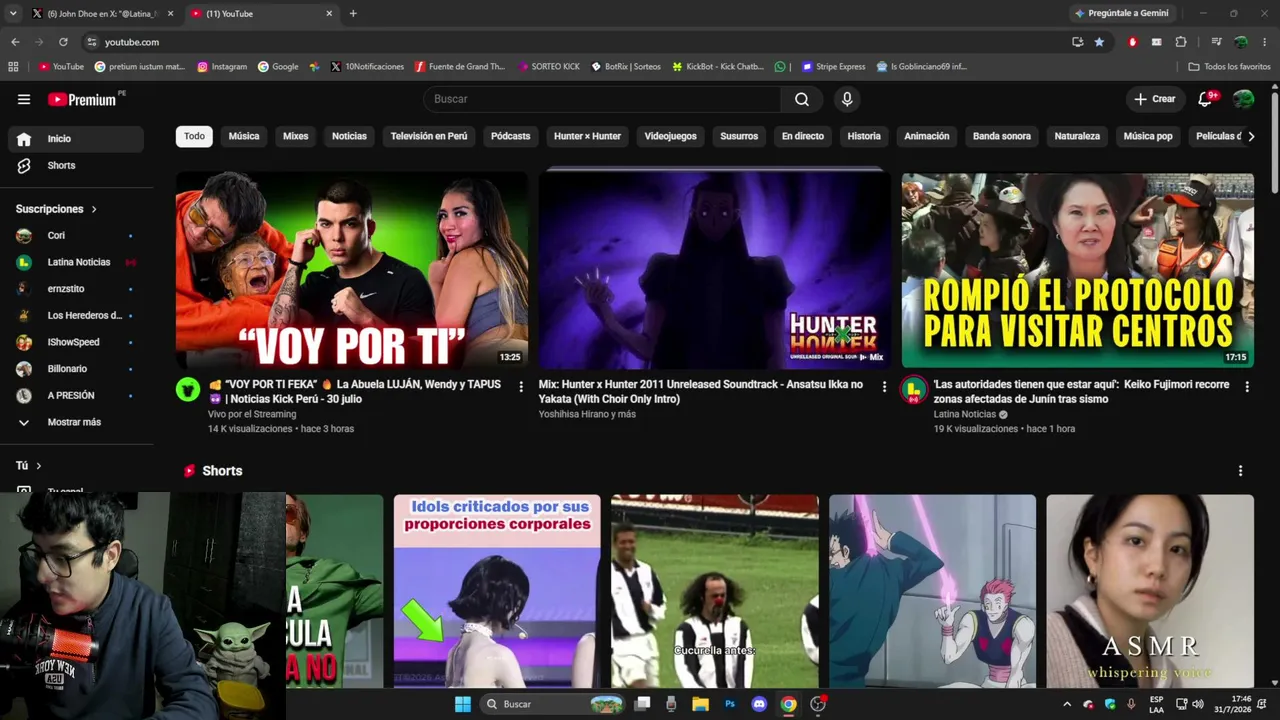Open the Crear menu
This screenshot has width=1280, height=720.
pos(1154,99)
